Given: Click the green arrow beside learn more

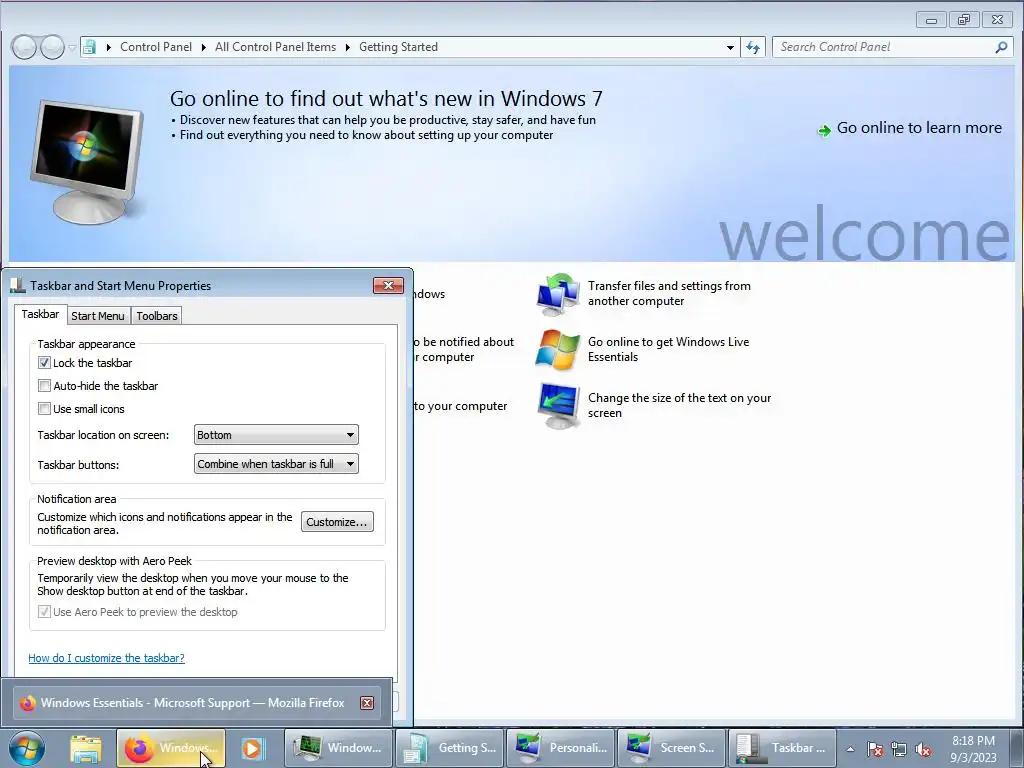Looking at the screenshot, I should pos(824,131).
